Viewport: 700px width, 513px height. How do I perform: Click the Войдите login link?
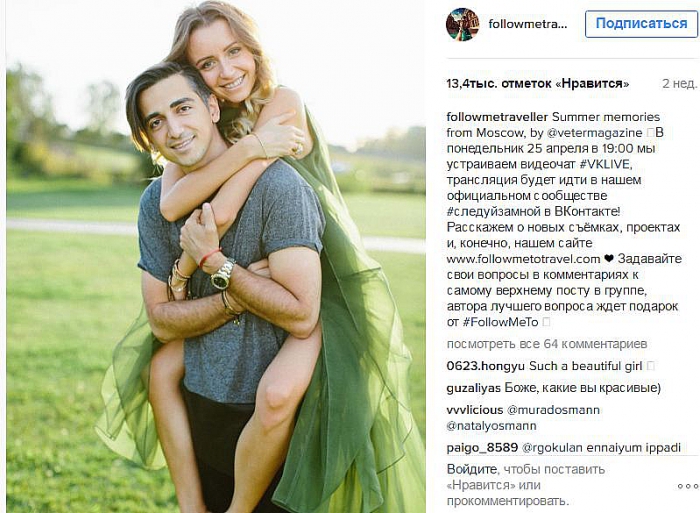(x=472, y=469)
